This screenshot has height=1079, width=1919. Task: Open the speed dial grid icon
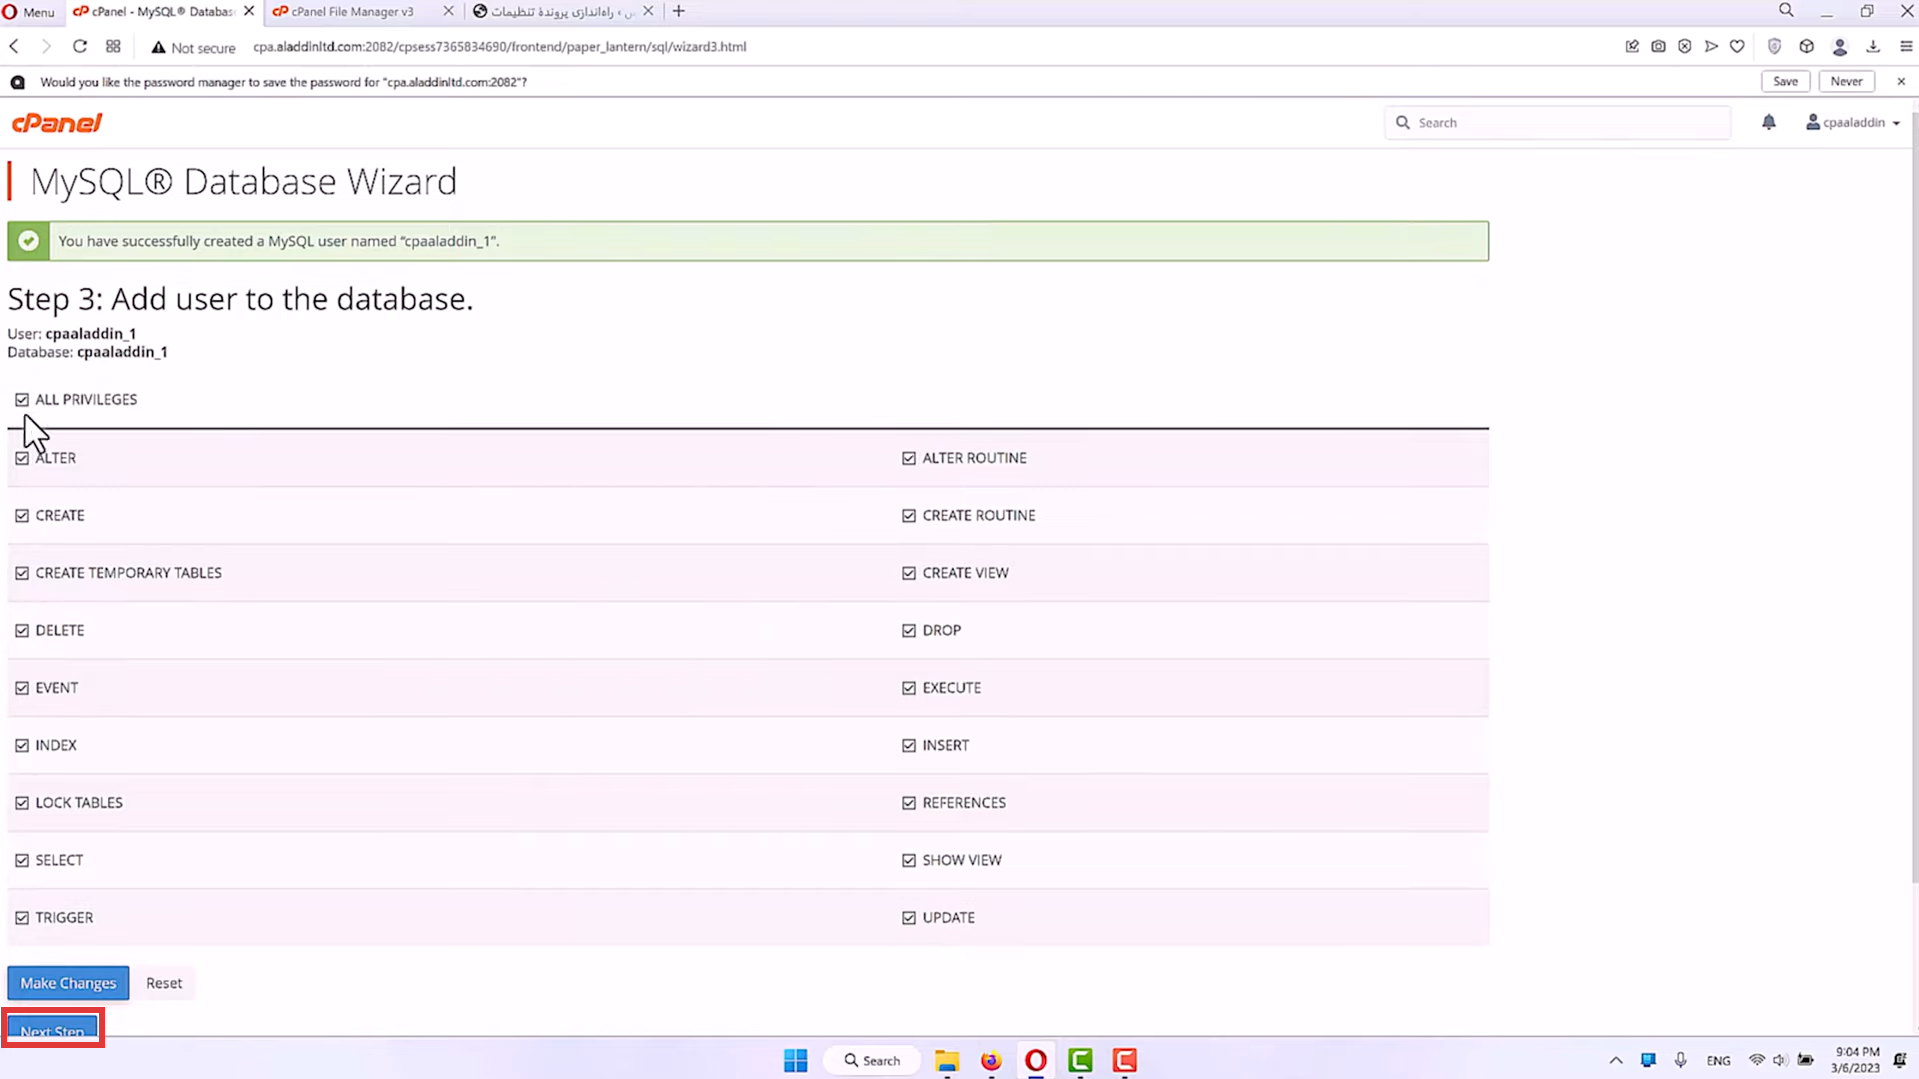click(x=113, y=47)
